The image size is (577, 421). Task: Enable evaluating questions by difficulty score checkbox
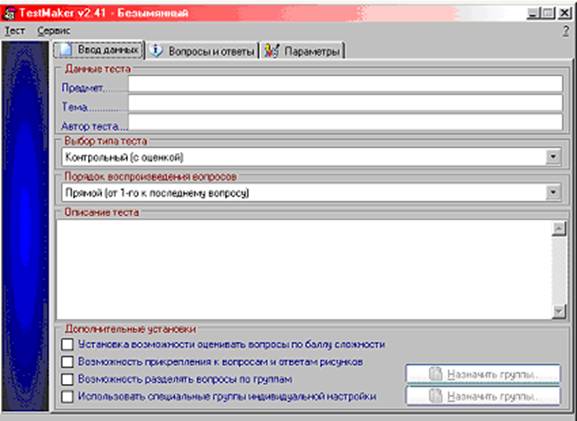click(x=67, y=345)
